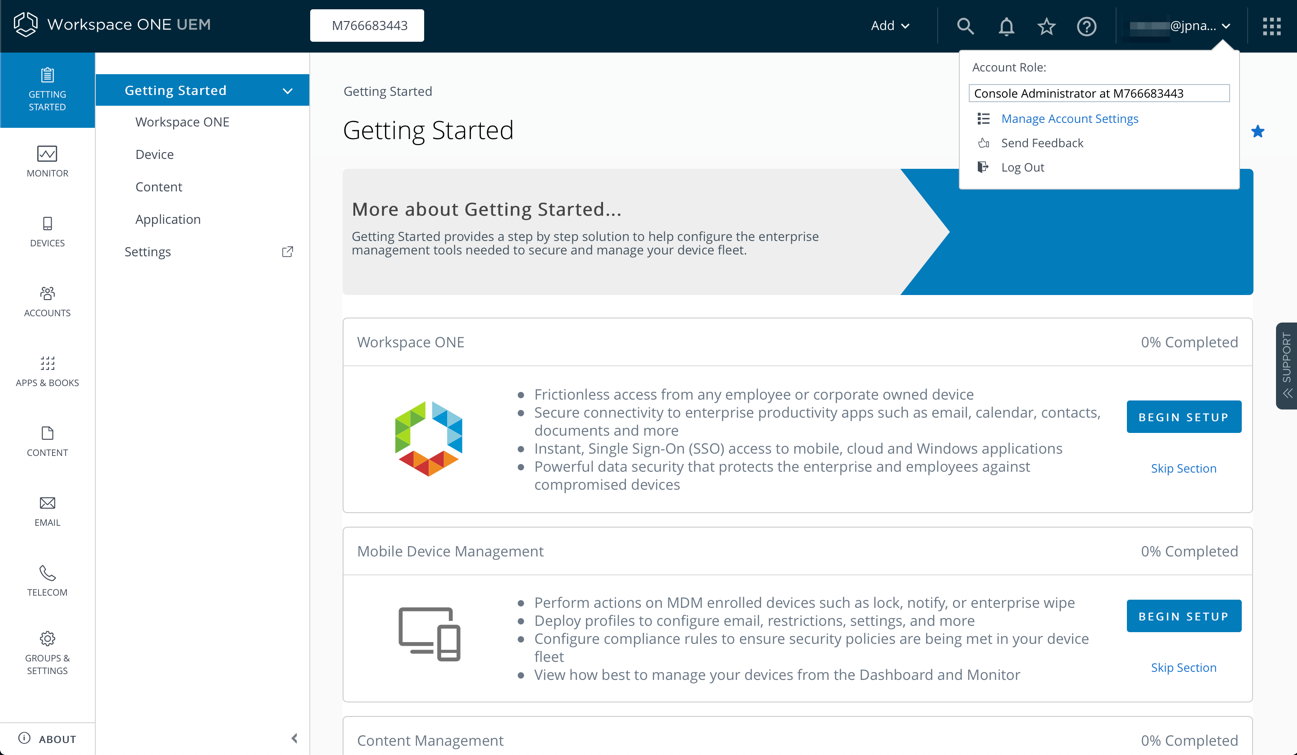The height and width of the screenshot is (755, 1297).
Task: Click the Account Role field
Action: [x=1099, y=93]
